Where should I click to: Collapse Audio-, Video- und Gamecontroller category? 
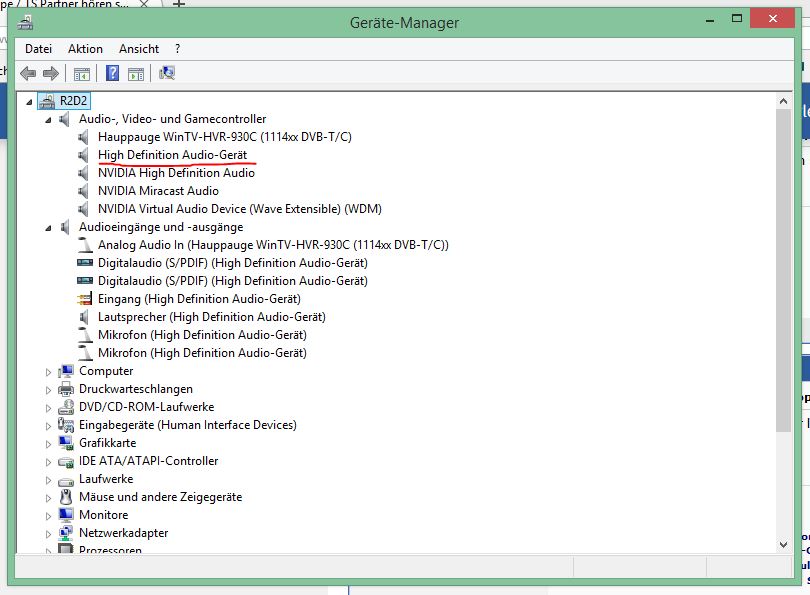click(x=48, y=120)
